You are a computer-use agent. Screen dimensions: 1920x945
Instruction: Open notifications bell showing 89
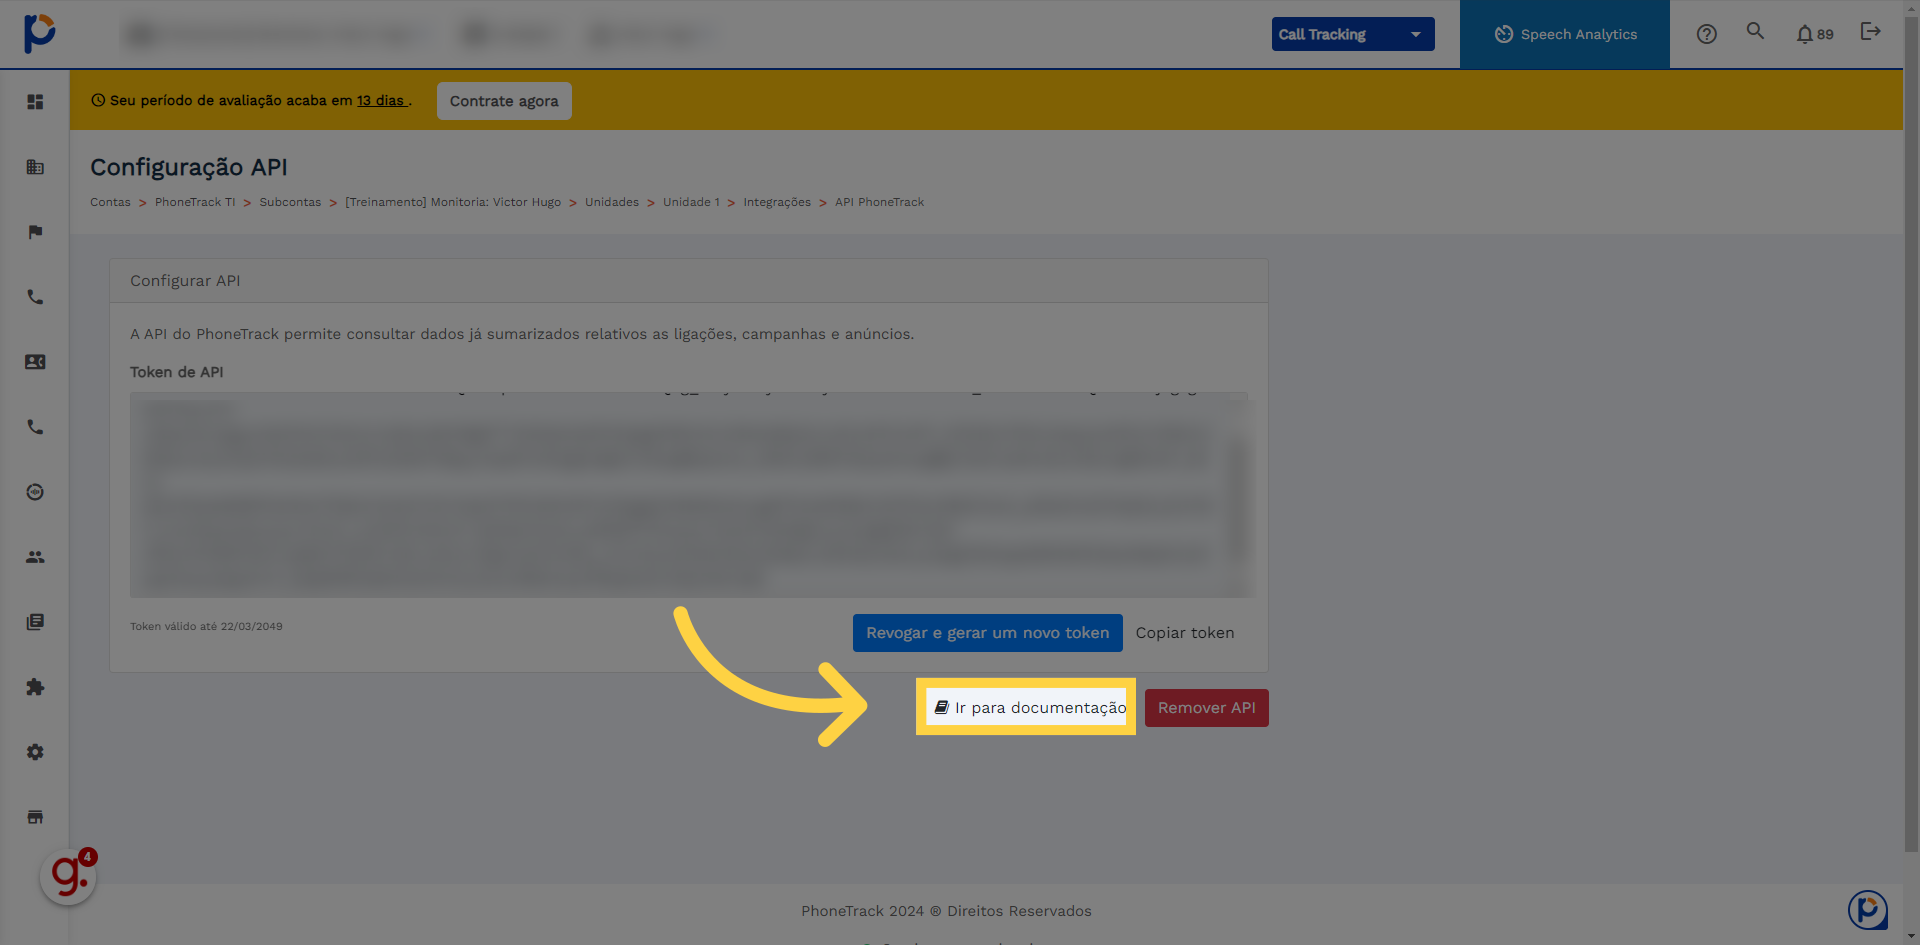(x=1814, y=34)
